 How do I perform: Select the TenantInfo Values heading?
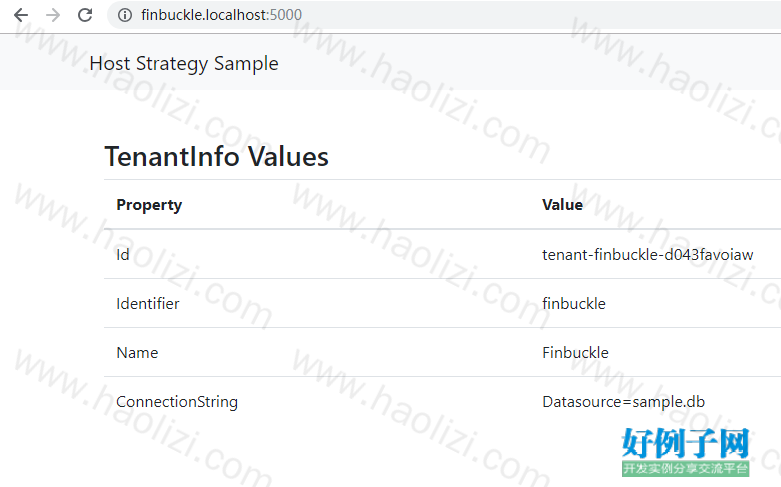pyautogui.click(x=216, y=156)
